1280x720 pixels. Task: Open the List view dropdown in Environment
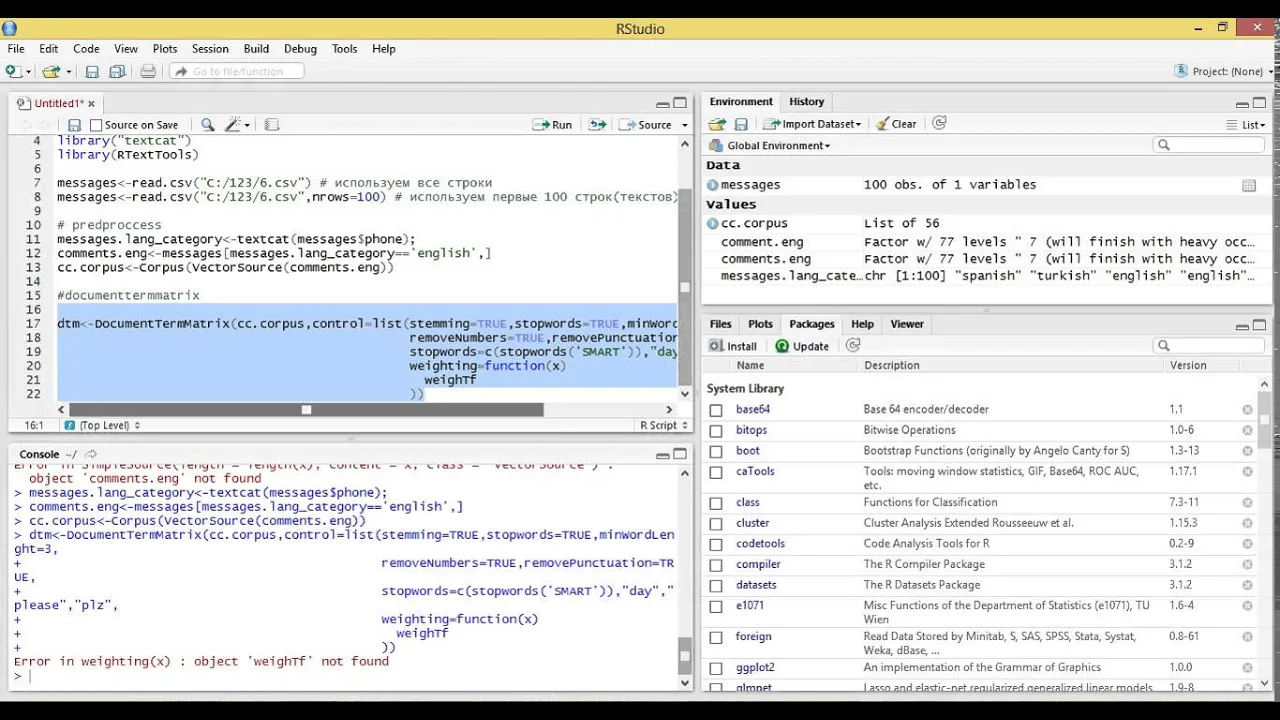tap(1247, 124)
